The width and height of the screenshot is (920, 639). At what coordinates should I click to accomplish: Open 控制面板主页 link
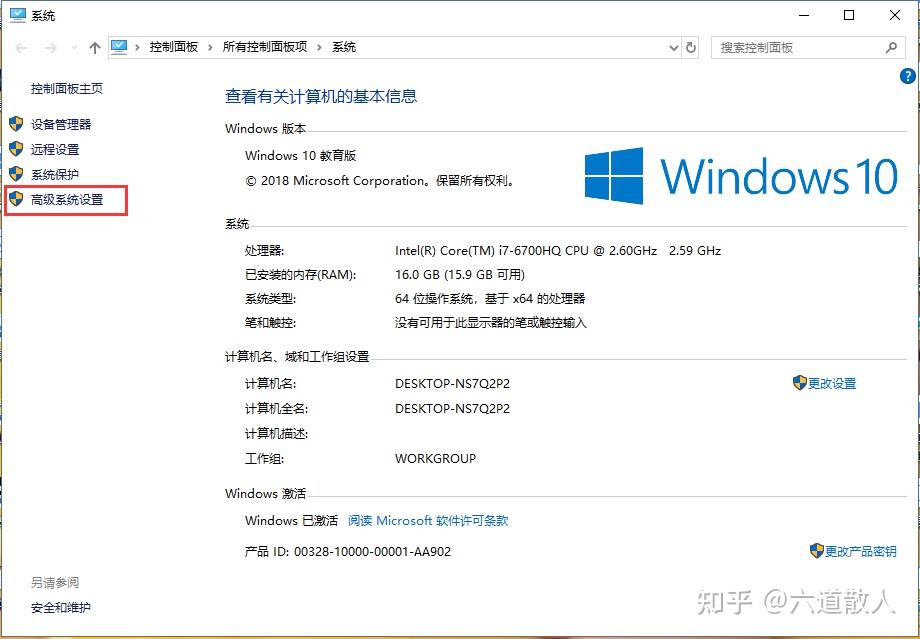(67, 89)
